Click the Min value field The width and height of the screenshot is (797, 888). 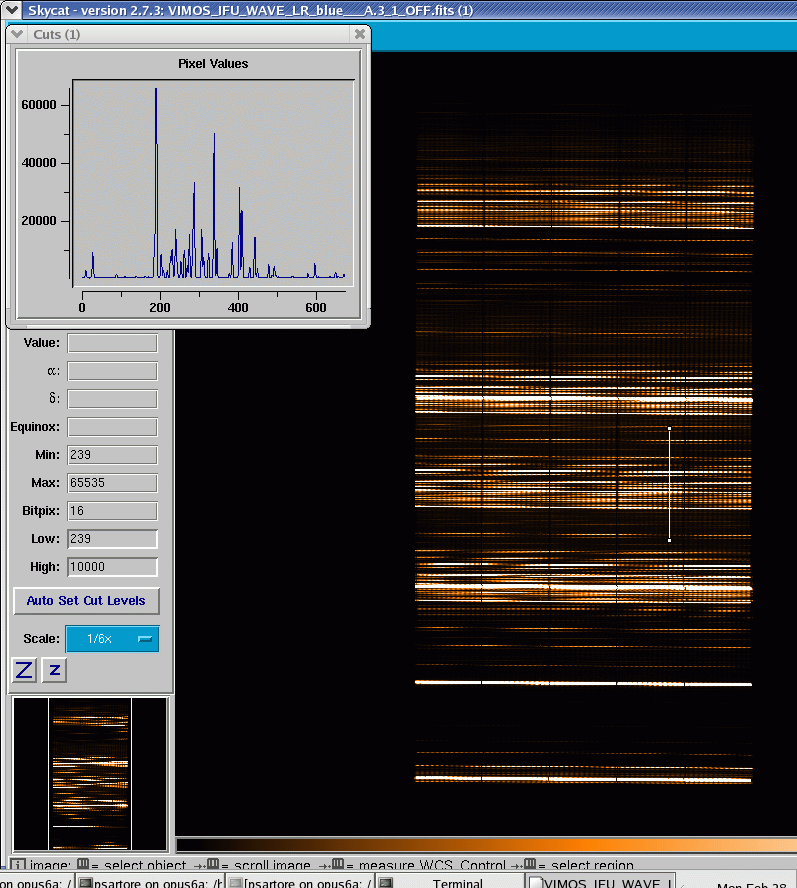112,455
